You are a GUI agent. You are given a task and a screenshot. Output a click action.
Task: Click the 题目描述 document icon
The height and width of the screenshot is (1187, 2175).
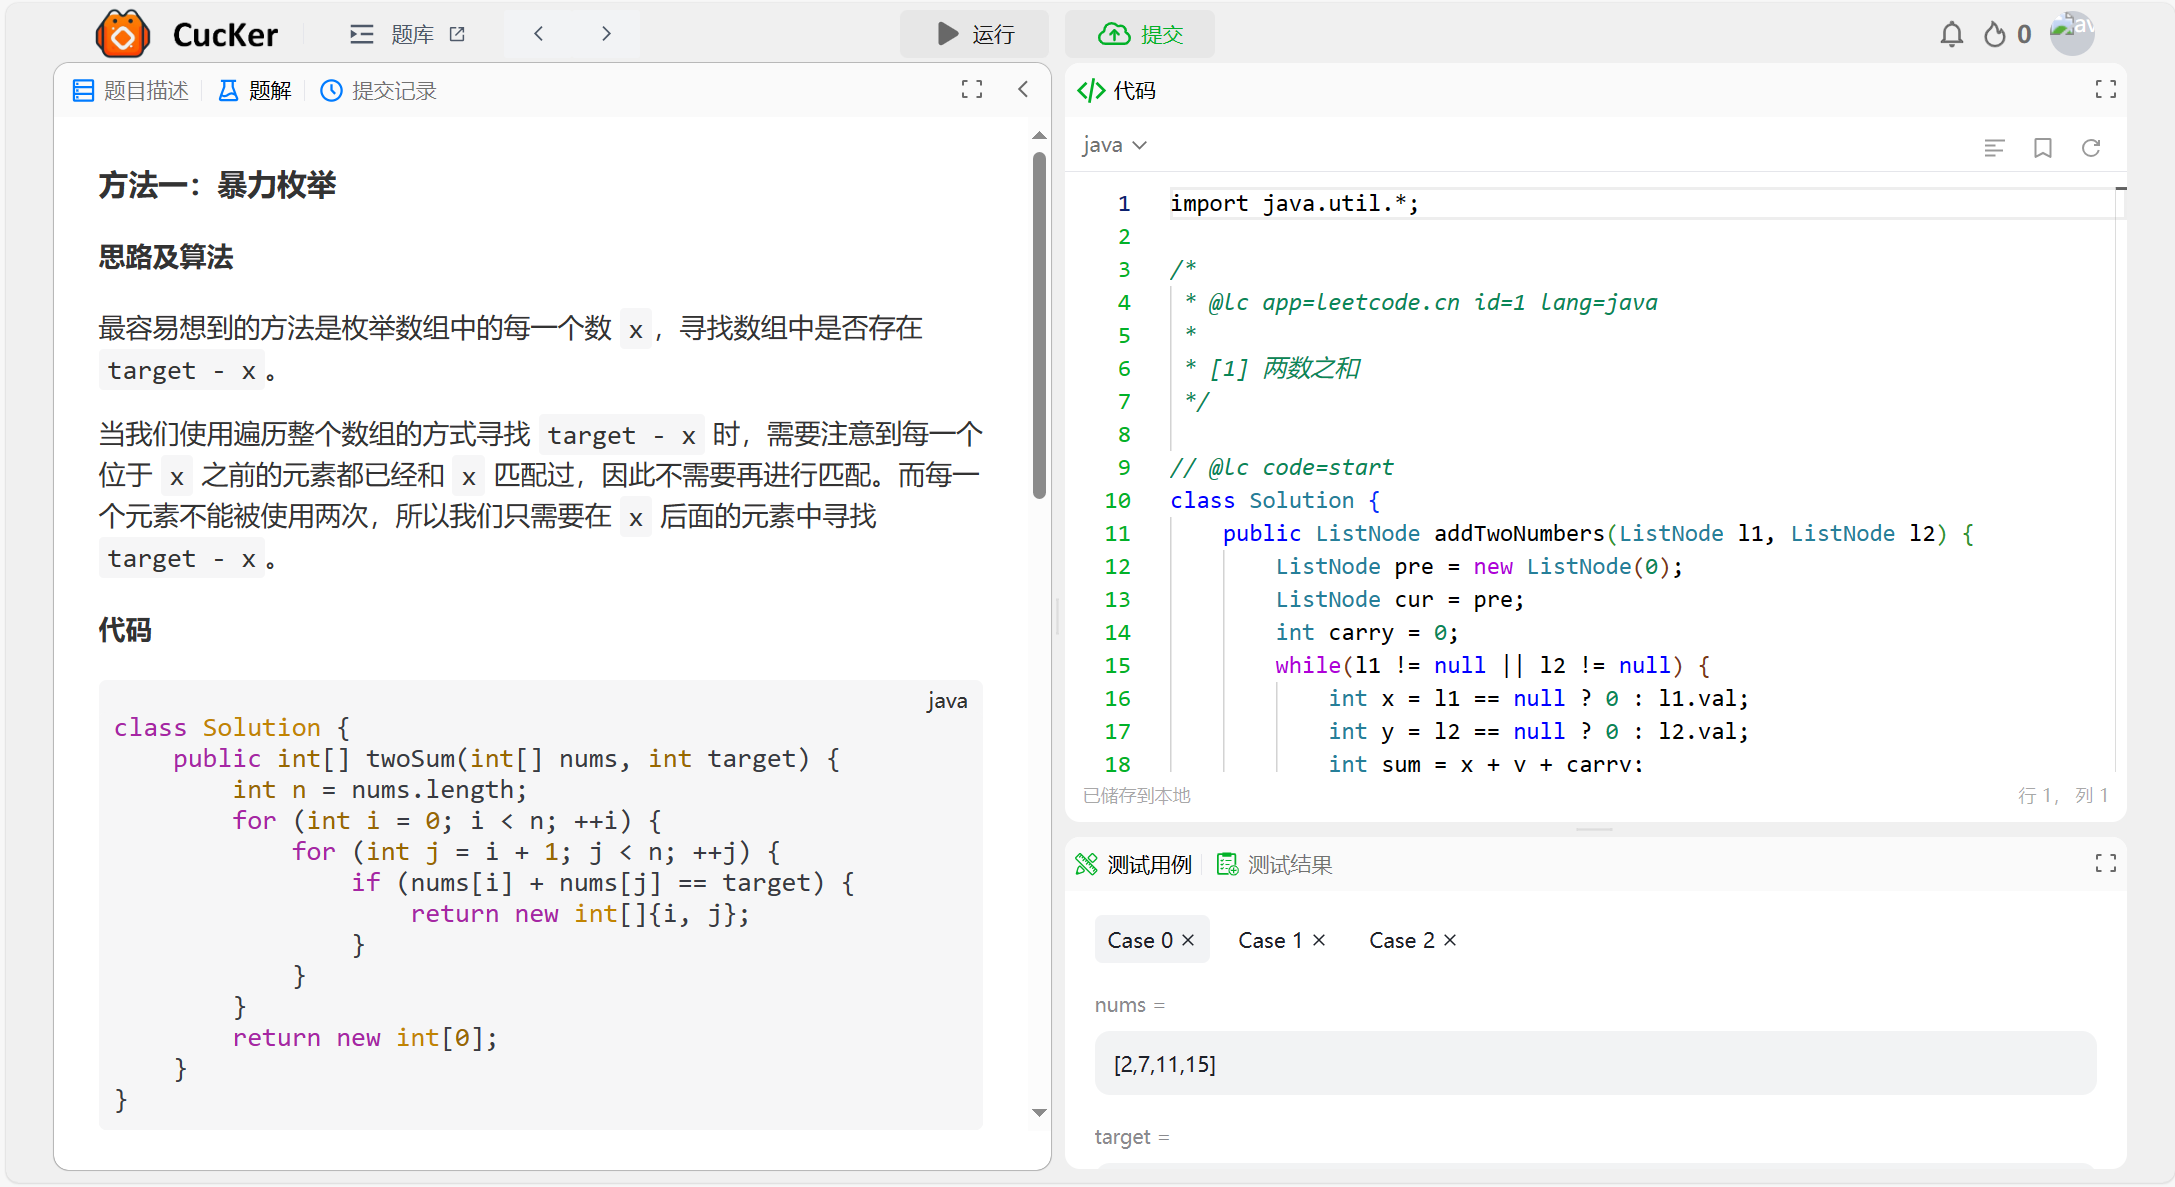[x=83, y=91]
